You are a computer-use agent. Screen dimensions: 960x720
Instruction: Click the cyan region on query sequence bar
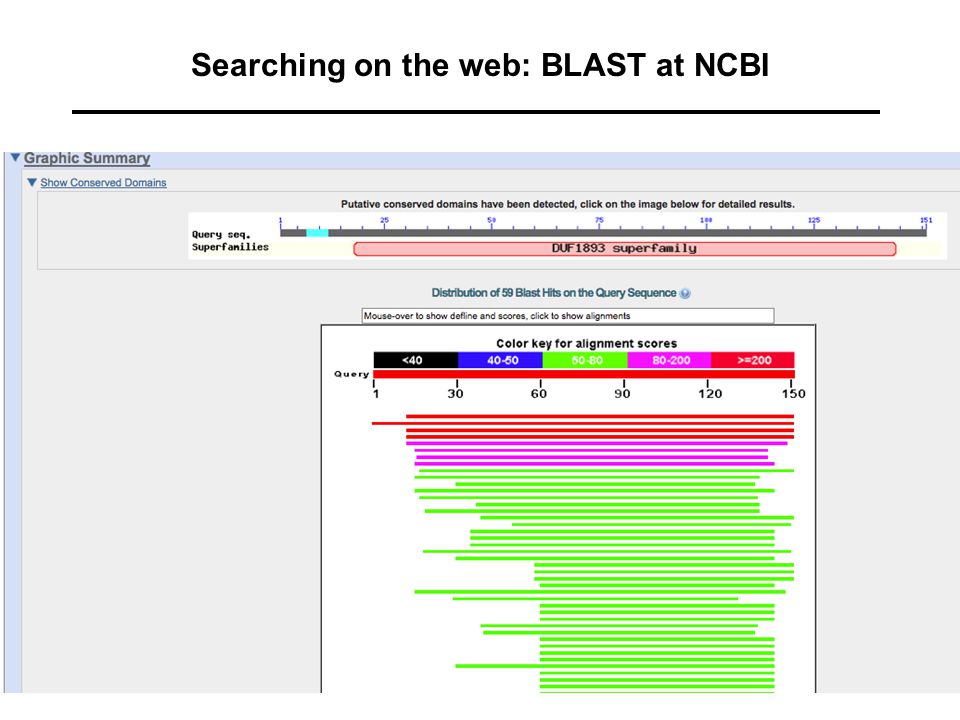click(317, 233)
